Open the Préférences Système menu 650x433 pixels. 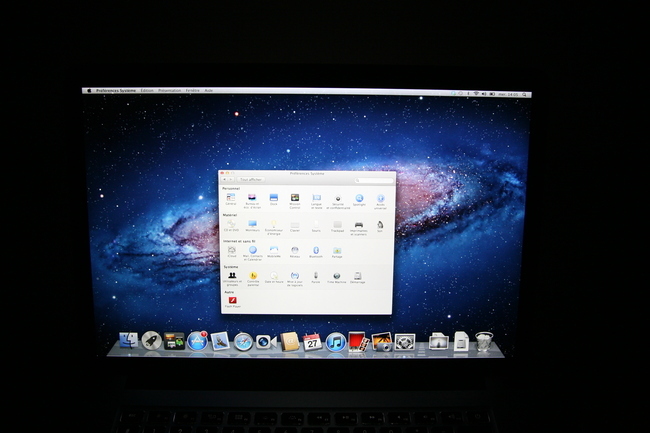coord(116,90)
